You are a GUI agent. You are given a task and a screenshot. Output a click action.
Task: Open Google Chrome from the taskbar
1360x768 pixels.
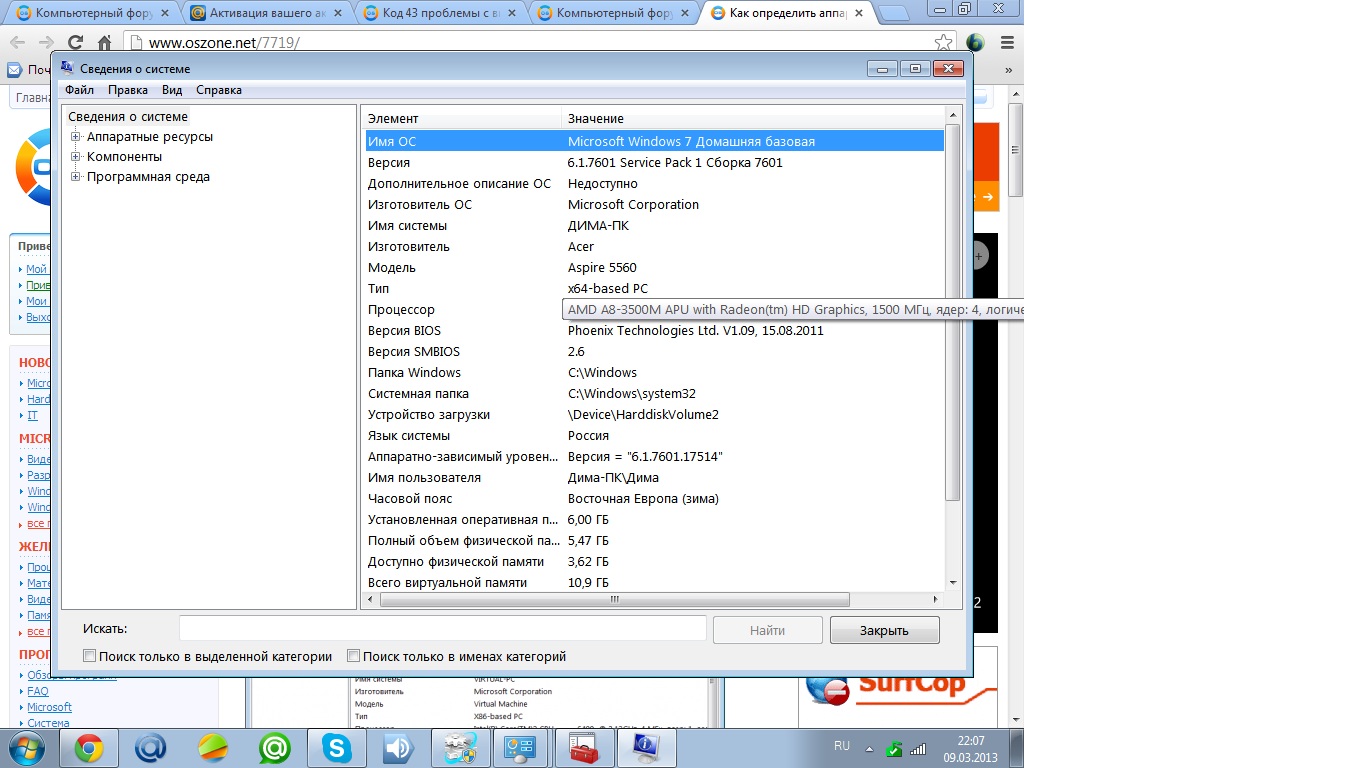pyautogui.click(x=89, y=748)
